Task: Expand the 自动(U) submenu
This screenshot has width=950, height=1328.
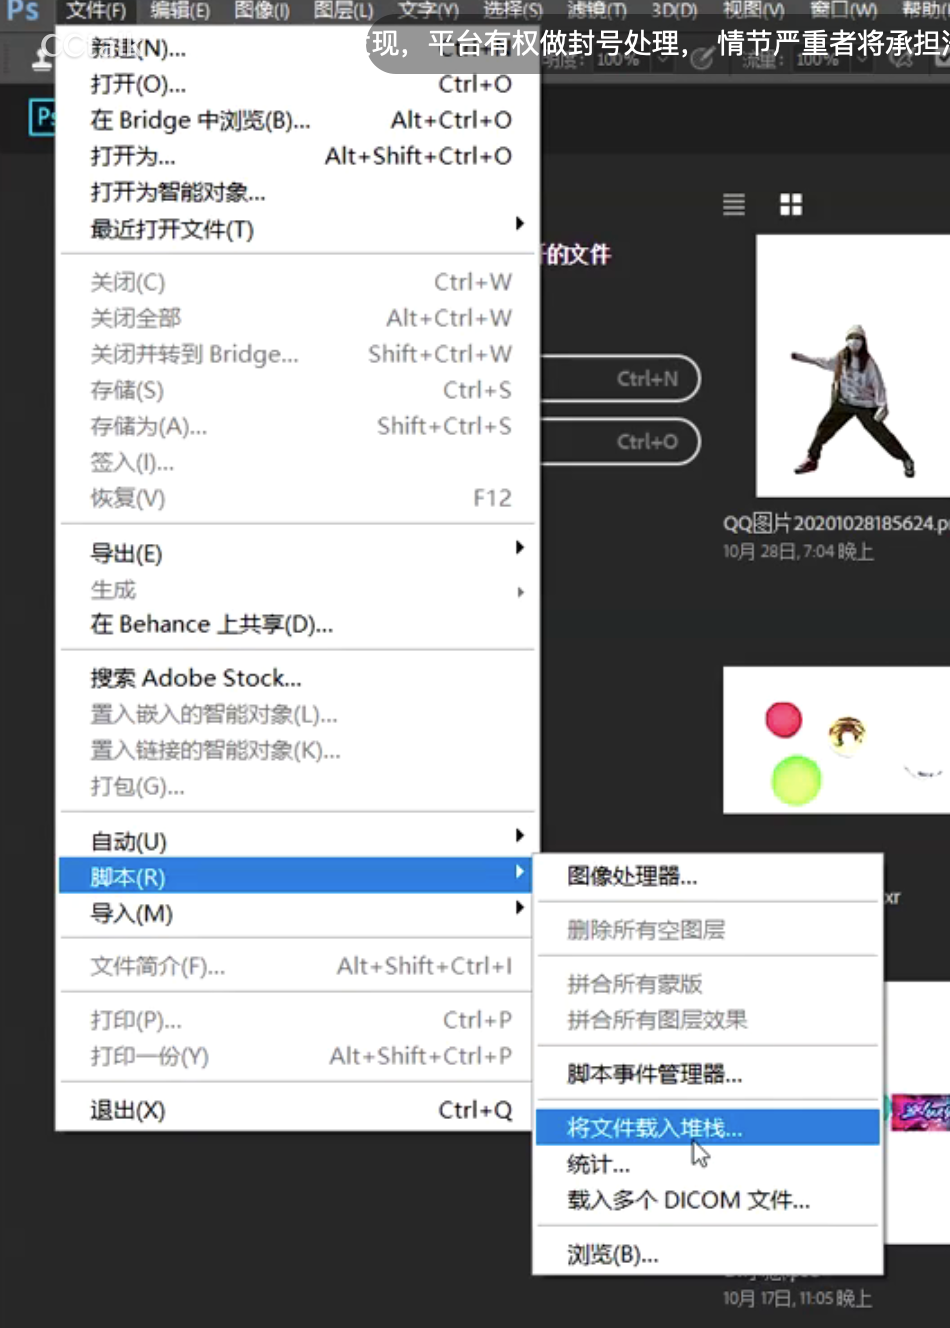Action: click(x=298, y=841)
